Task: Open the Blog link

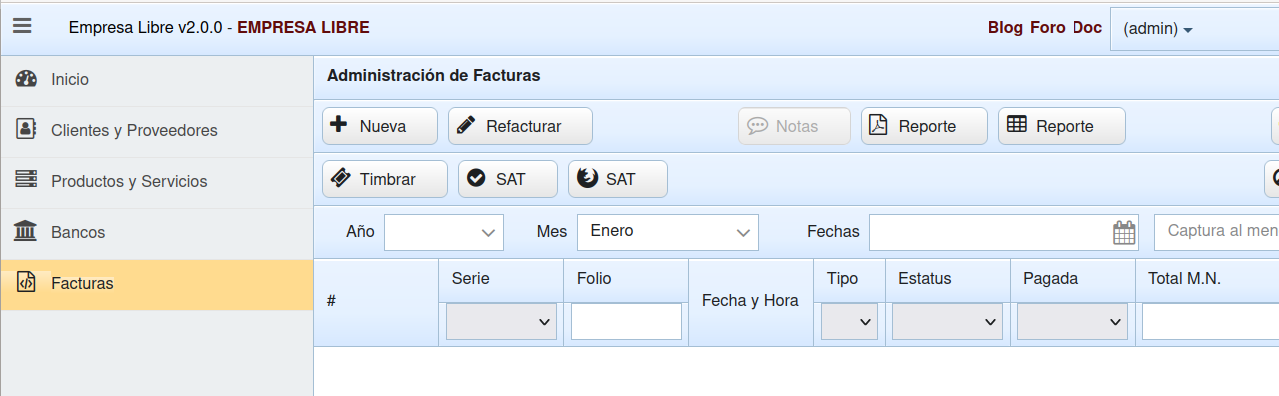Action: [x=1005, y=28]
